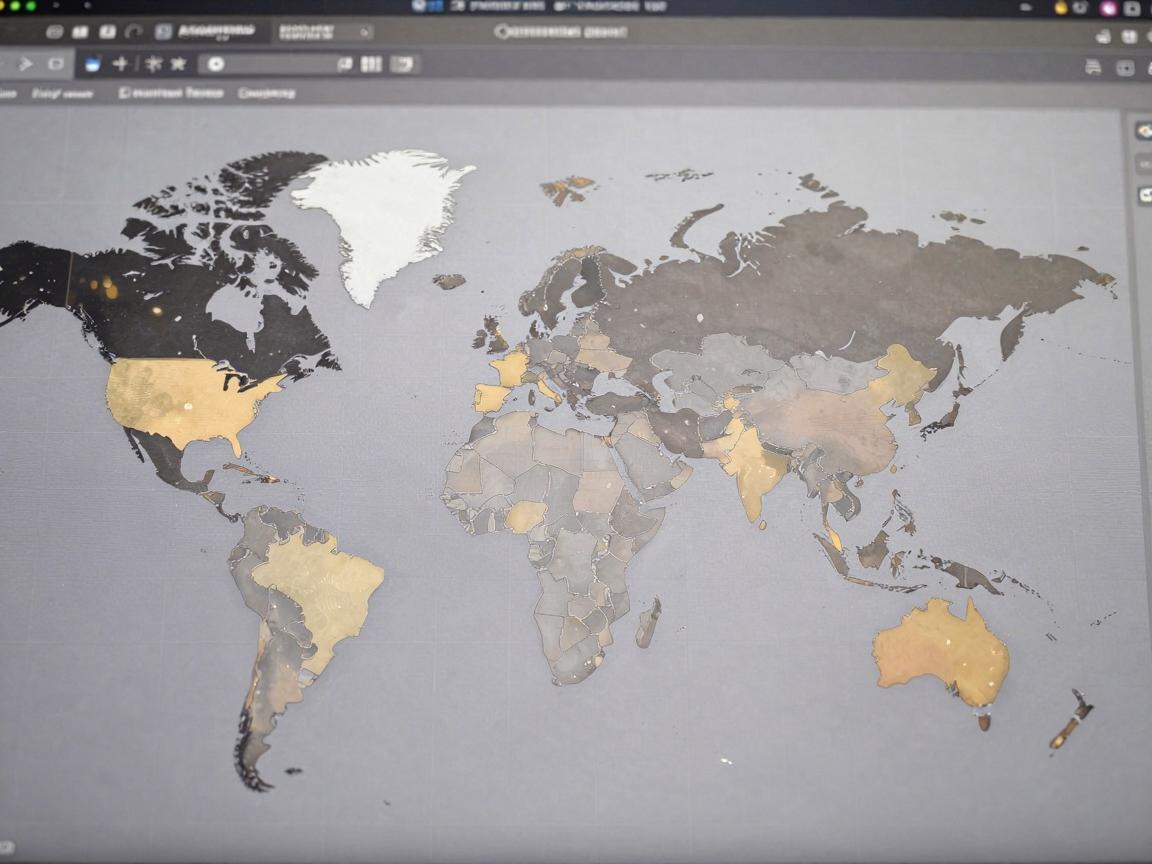Click the plus icon in the toolbar
This screenshot has width=1152, height=864.
point(120,64)
